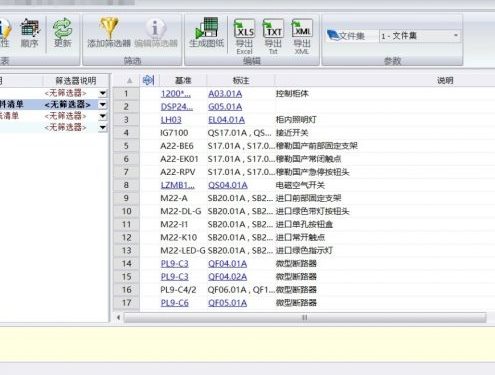
Task: Click the table's horizontal scrollbar thumb
Action: [305, 317]
